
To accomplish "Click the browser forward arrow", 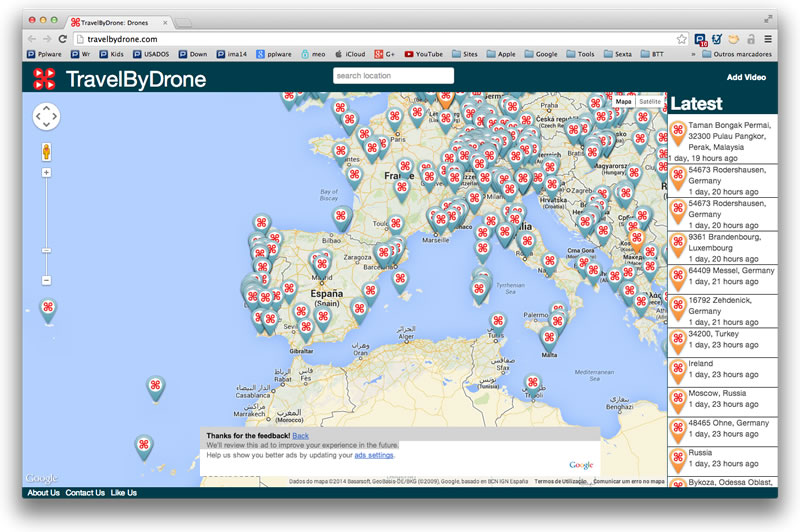I will (x=47, y=39).
